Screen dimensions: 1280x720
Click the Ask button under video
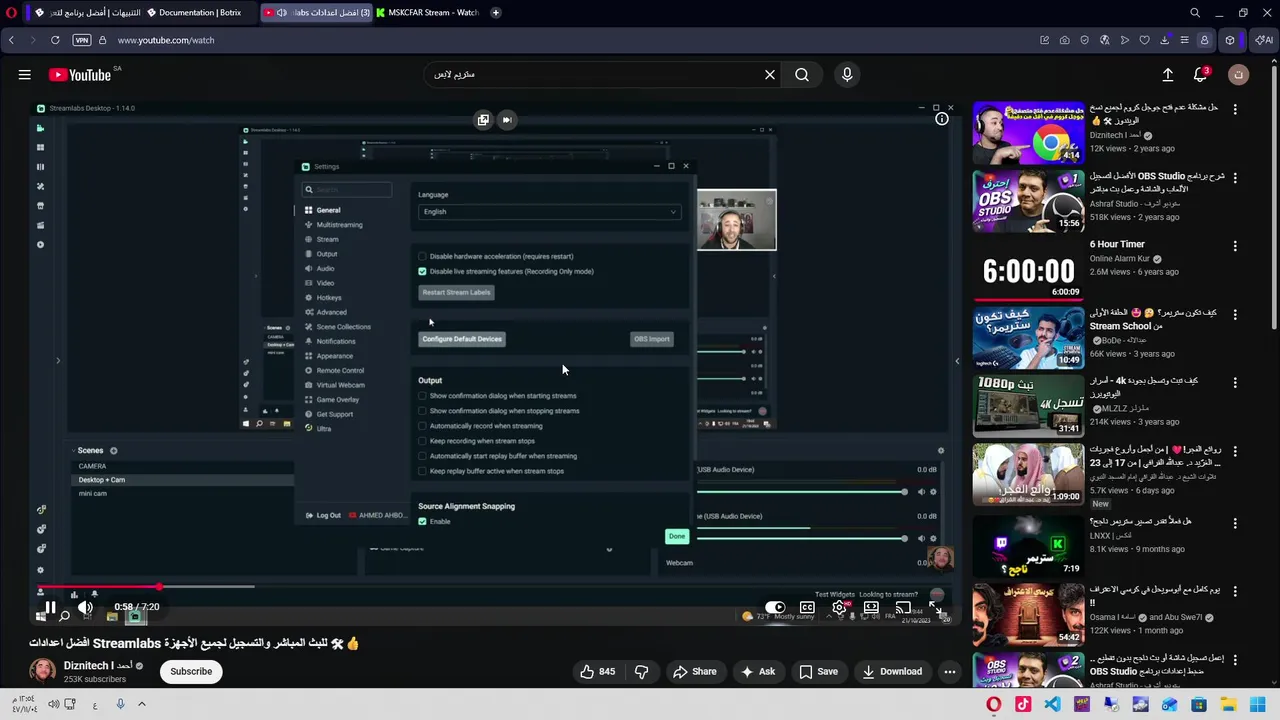click(x=757, y=671)
